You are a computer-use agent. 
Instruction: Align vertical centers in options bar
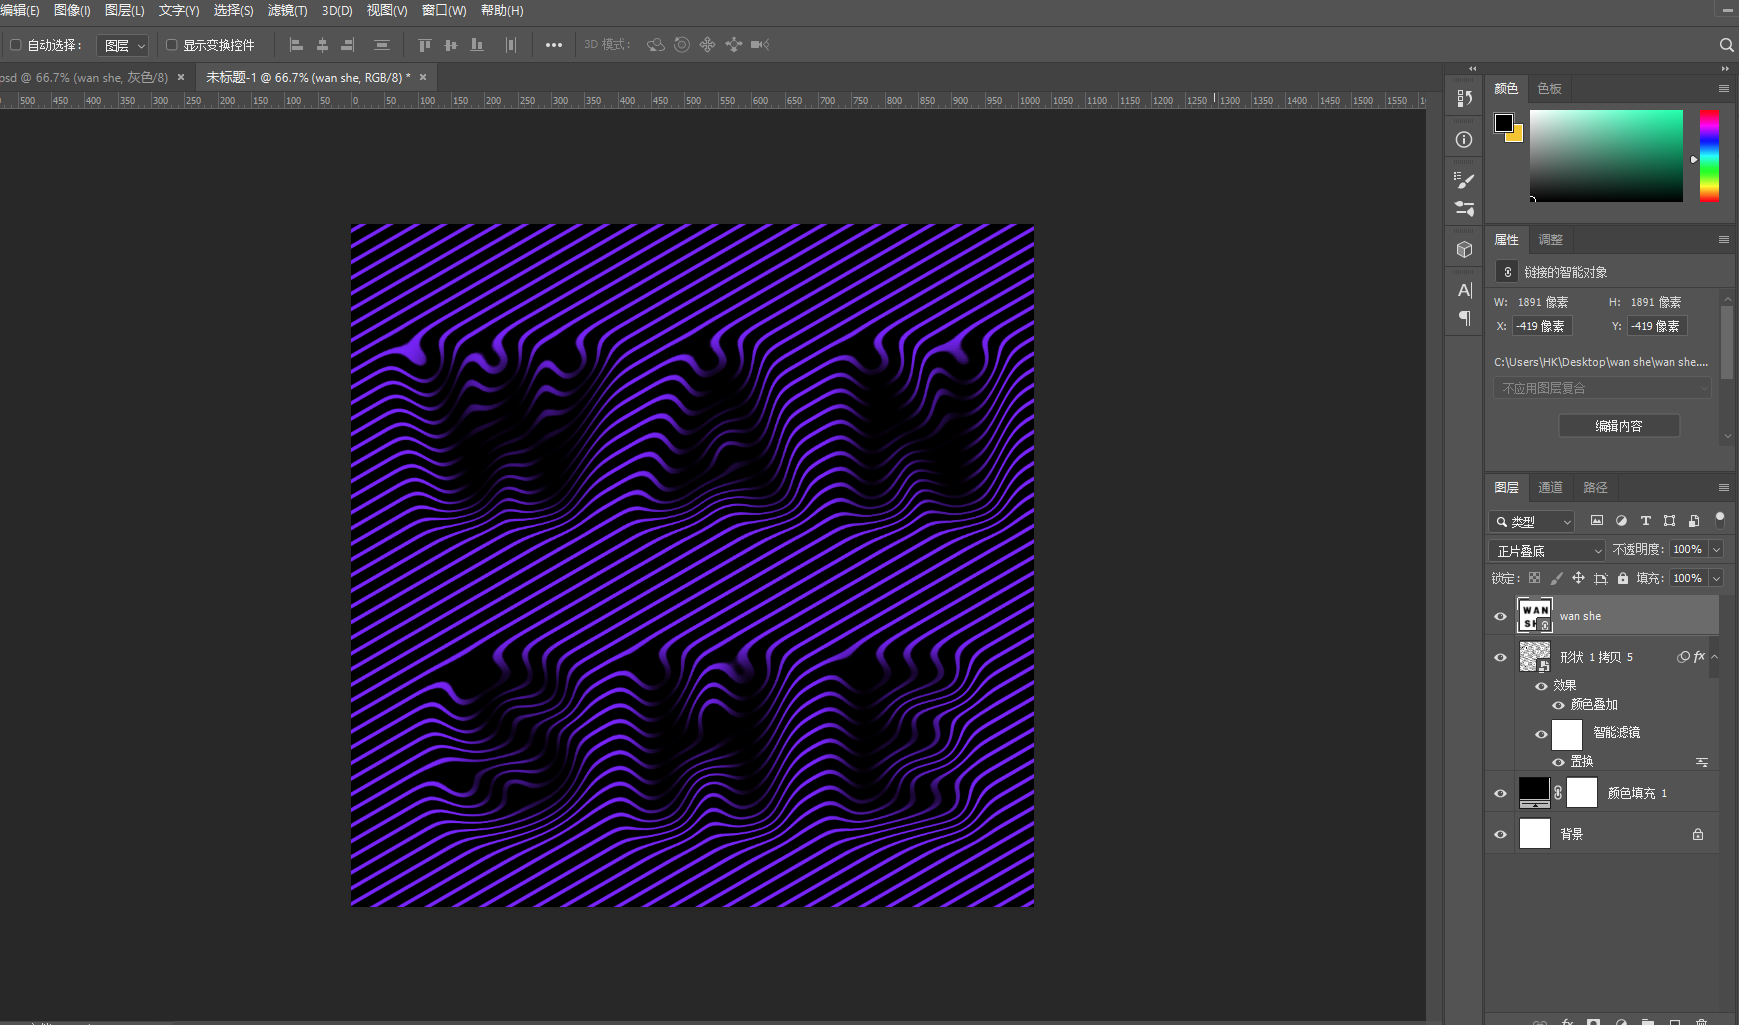tap(450, 45)
